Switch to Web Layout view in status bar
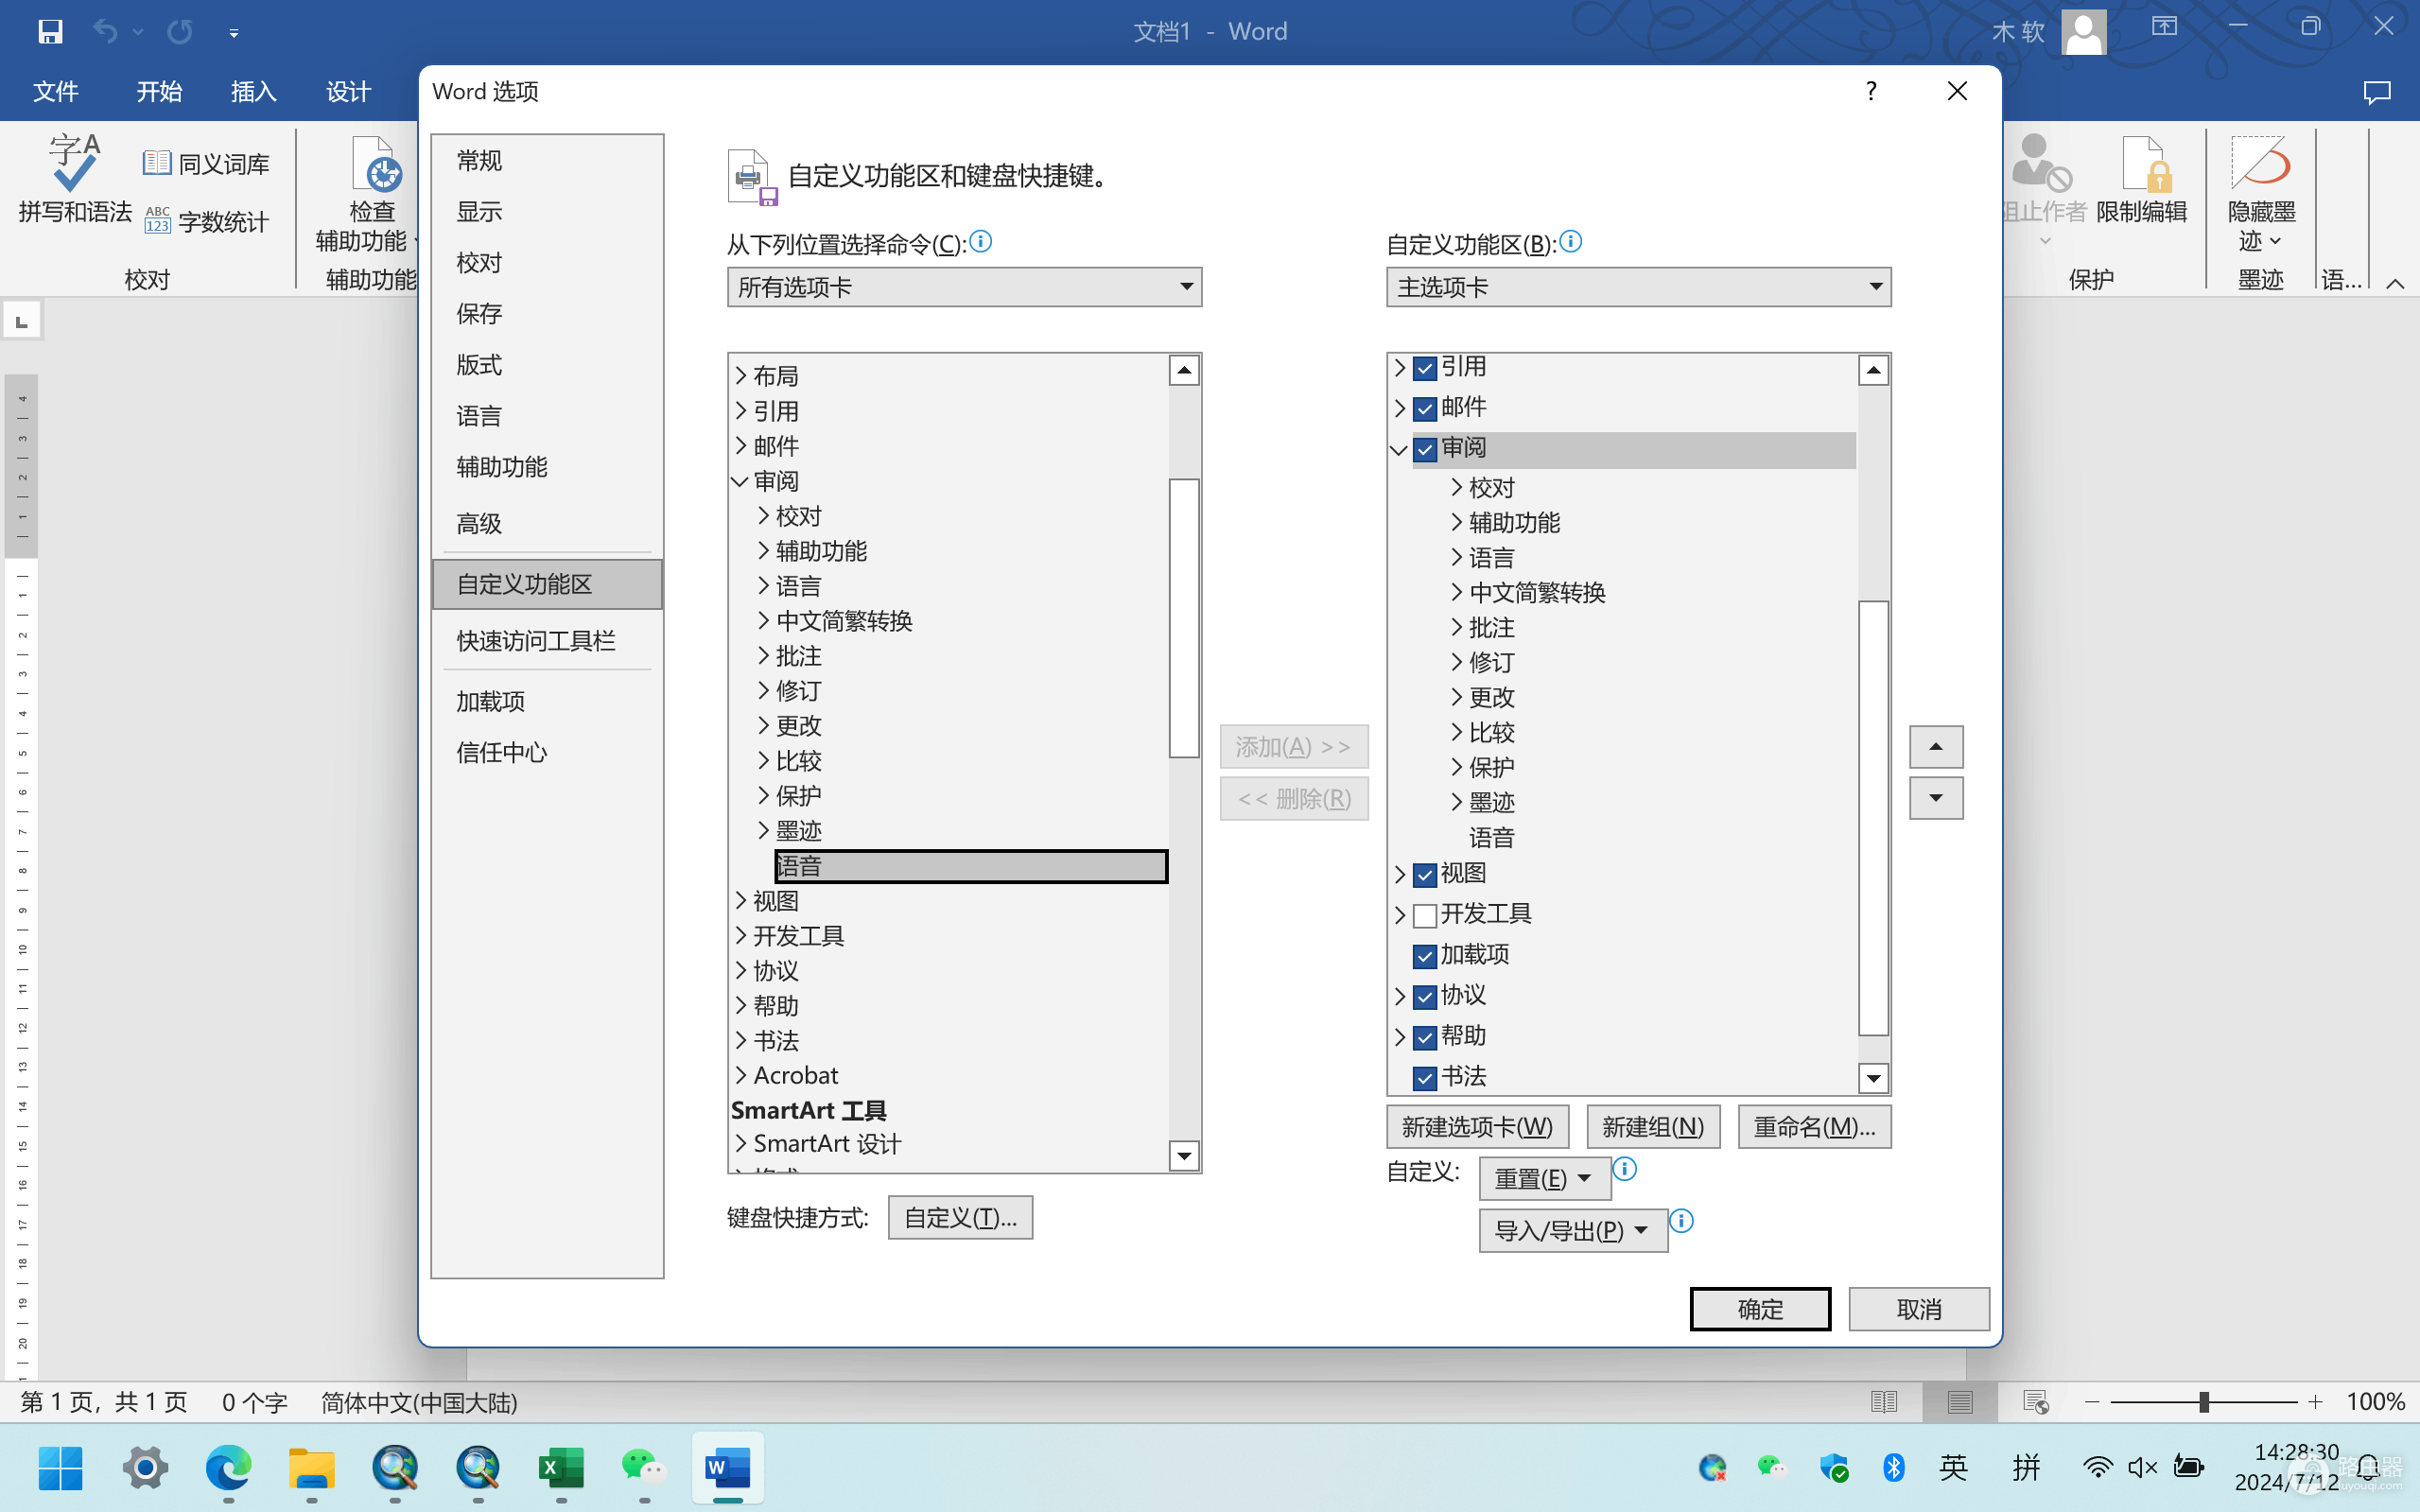2420x1512 pixels. (x=2036, y=1402)
